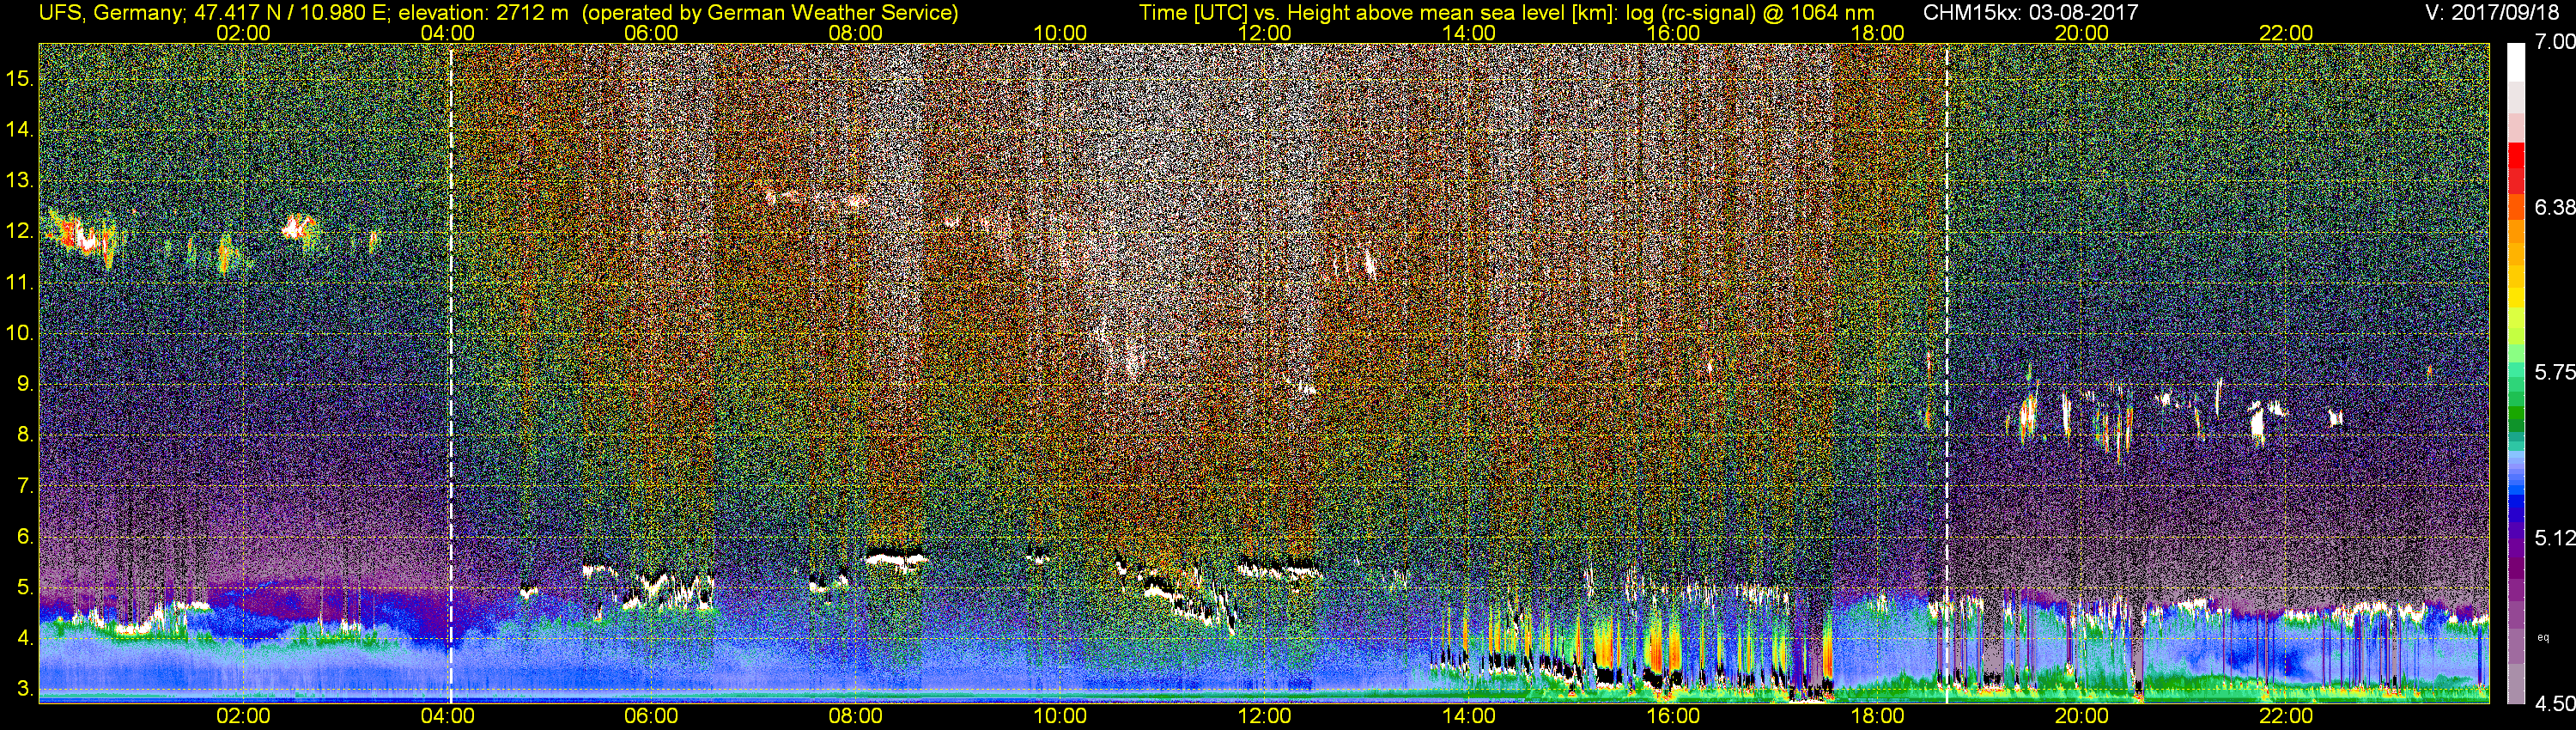Click the colorbar value "7.00"
Screen dimensions: 2576x730
coord(2555,42)
